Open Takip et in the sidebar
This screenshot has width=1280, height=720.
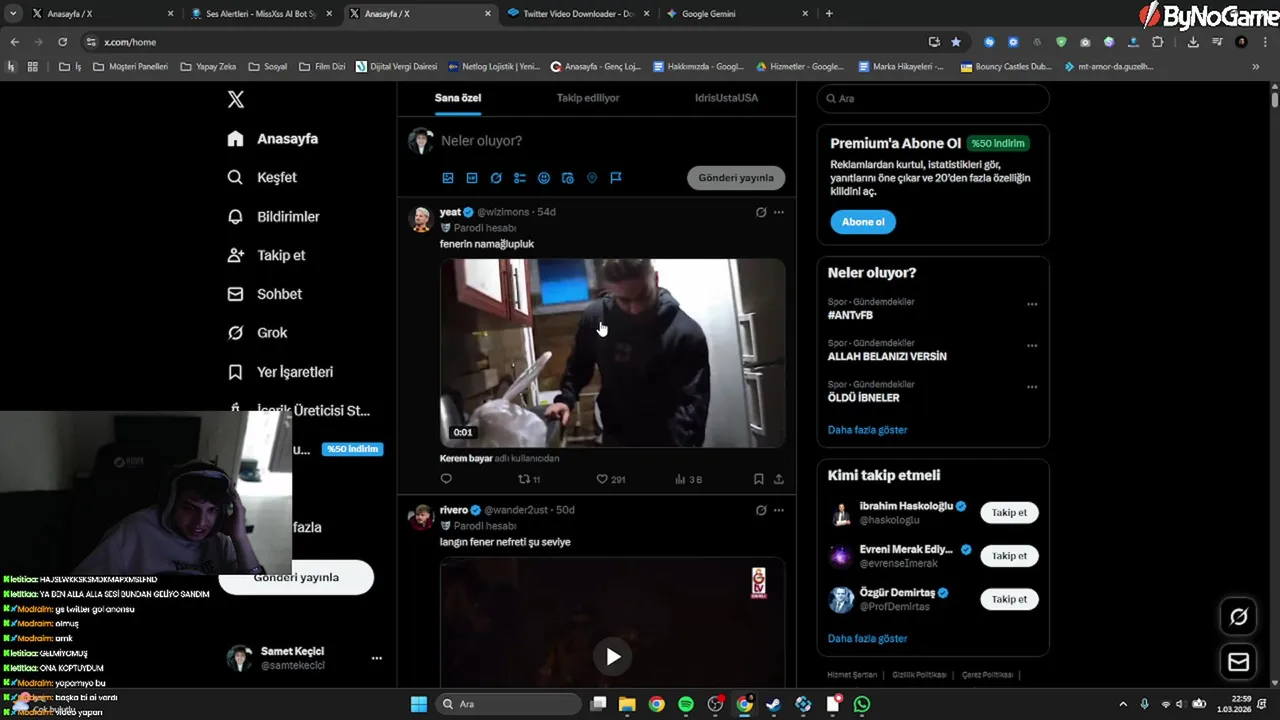point(266,255)
